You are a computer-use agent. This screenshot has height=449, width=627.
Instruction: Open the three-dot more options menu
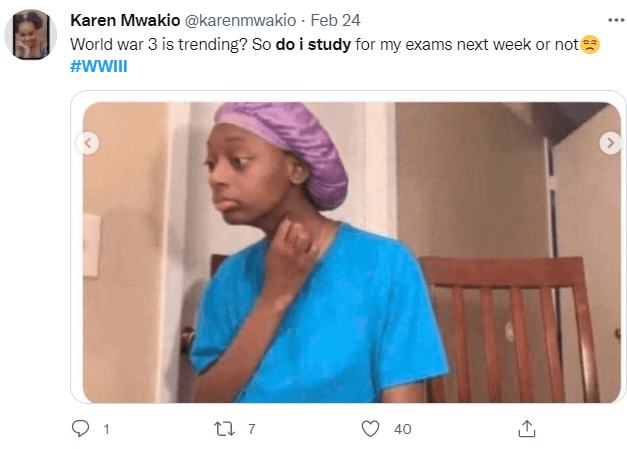coord(616,20)
